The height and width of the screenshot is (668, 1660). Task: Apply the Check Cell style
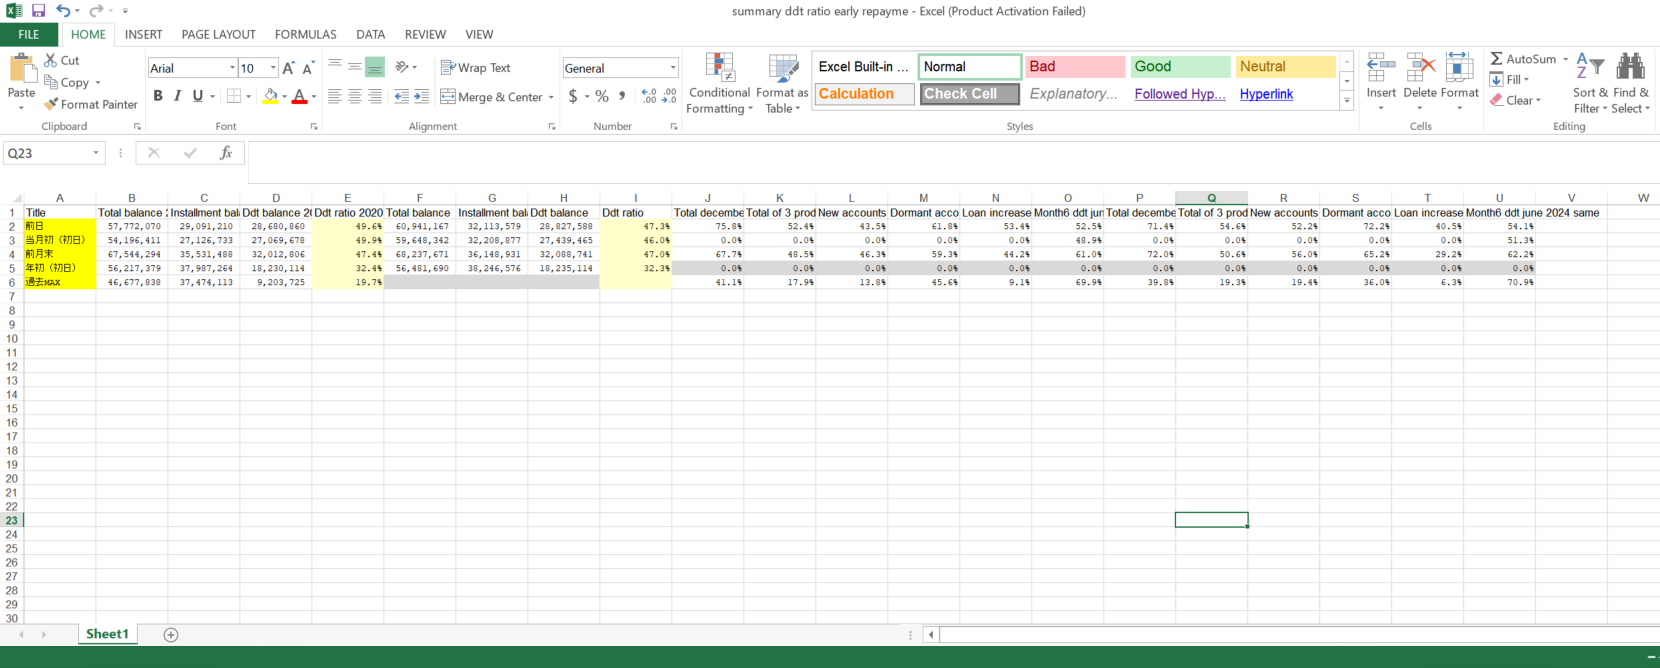(x=969, y=94)
